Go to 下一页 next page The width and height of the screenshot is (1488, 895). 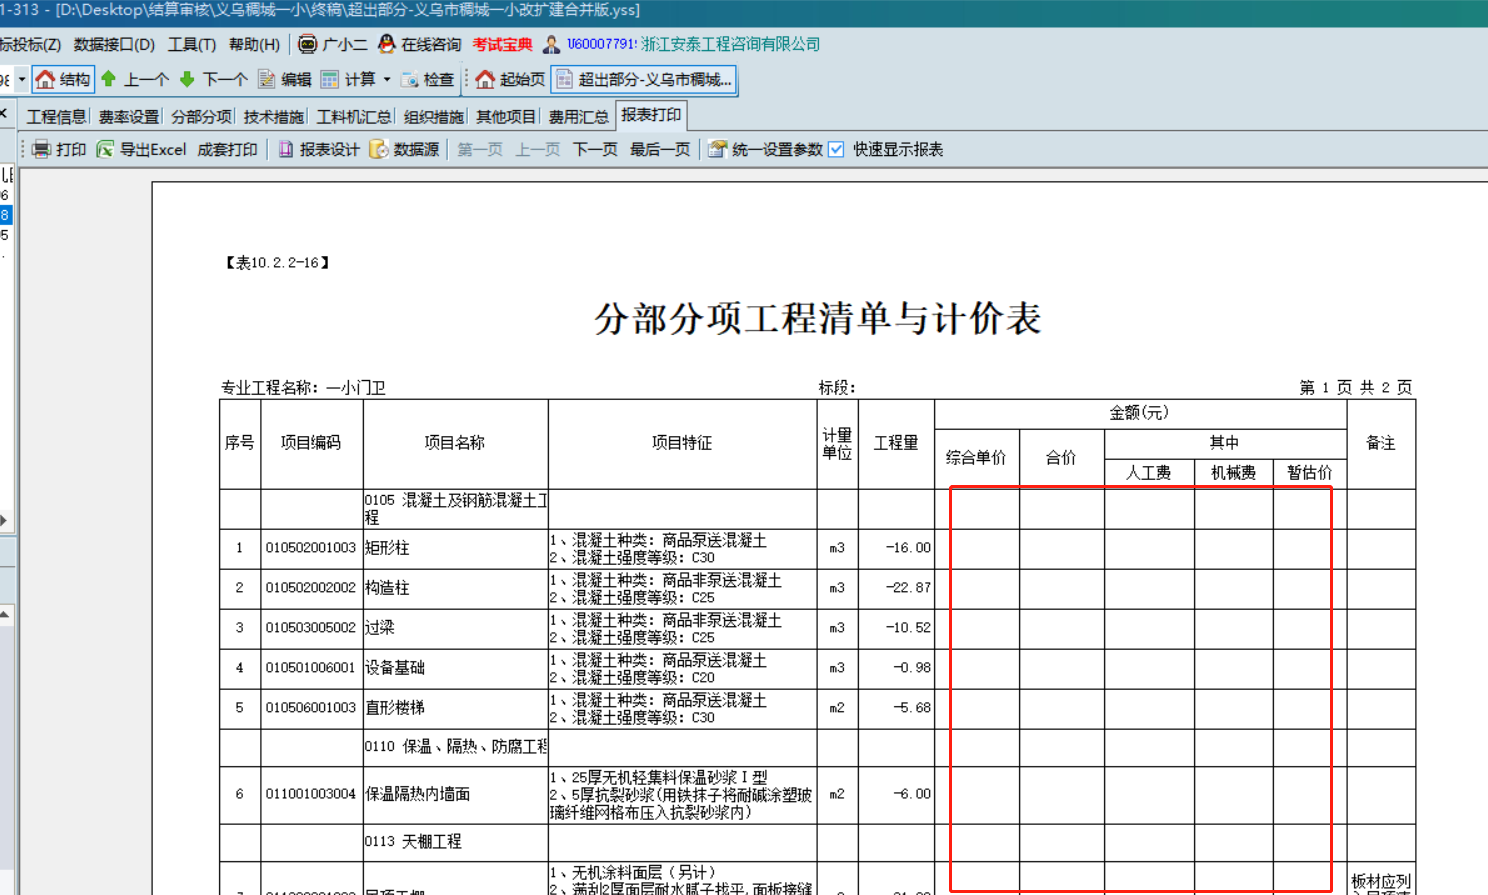click(x=595, y=149)
